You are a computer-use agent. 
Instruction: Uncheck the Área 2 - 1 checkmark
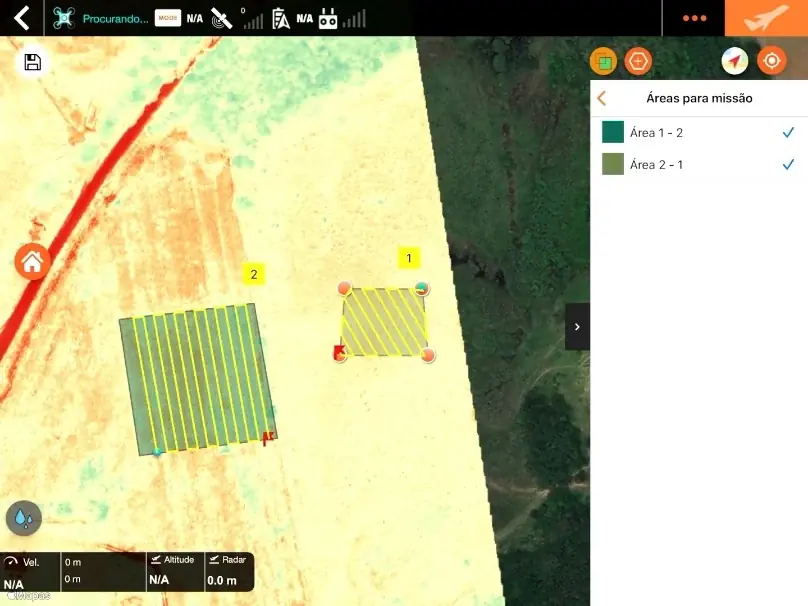coord(788,164)
